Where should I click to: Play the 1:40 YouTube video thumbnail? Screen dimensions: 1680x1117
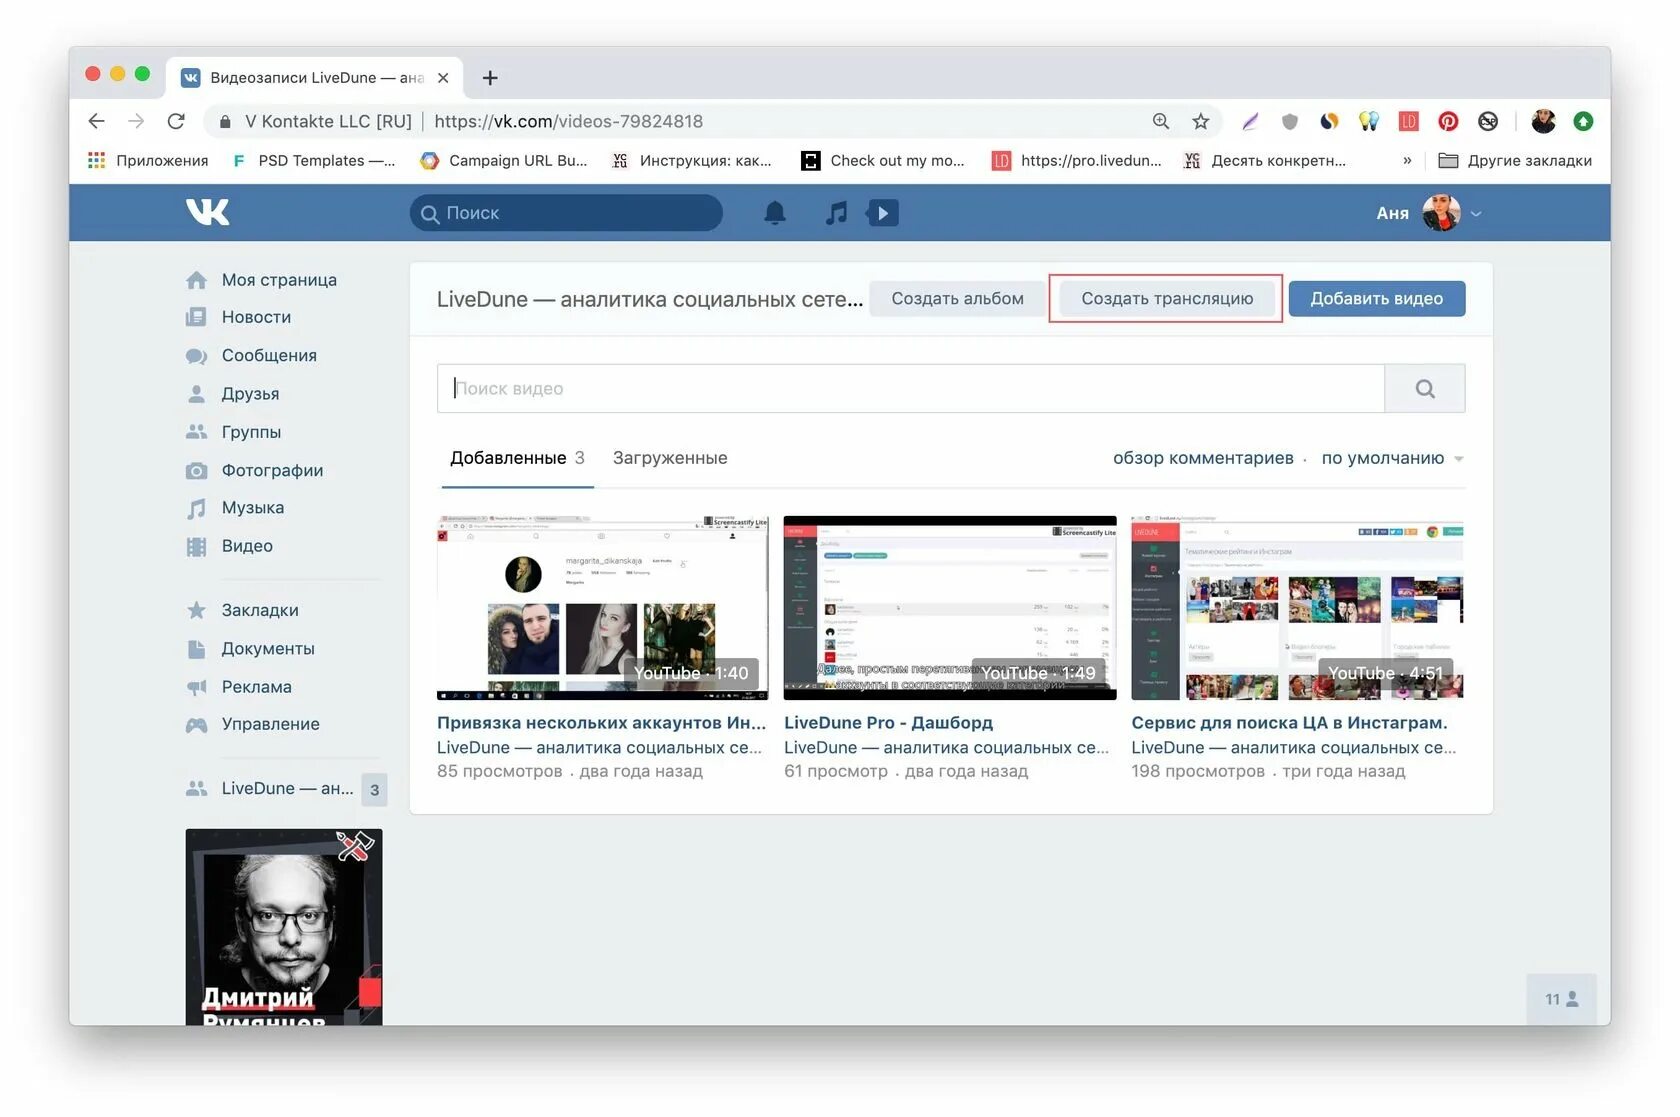pyautogui.click(x=602, y=608)
